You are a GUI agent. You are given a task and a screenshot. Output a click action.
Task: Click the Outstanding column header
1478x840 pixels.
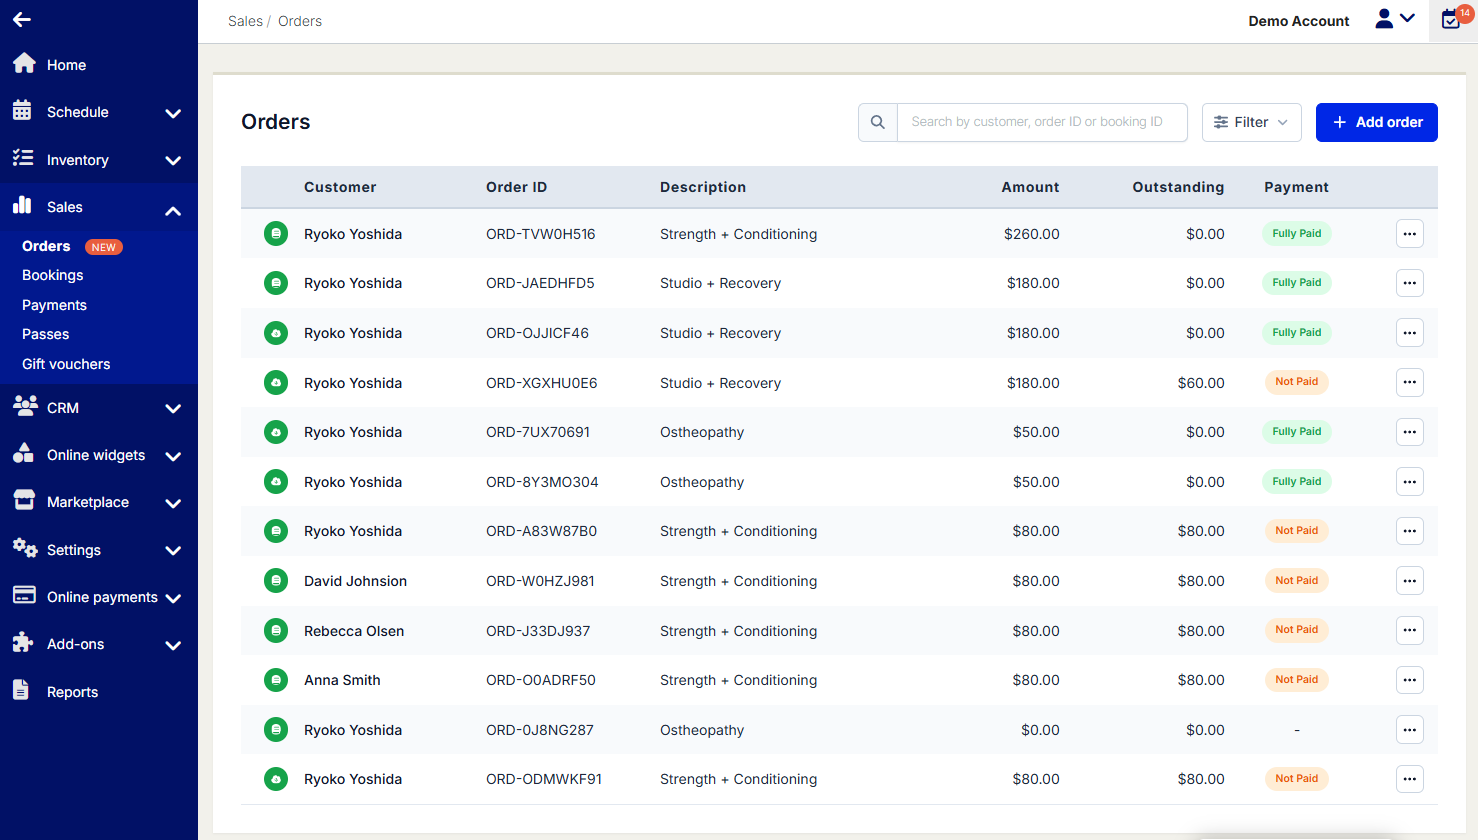point(1178,187)
